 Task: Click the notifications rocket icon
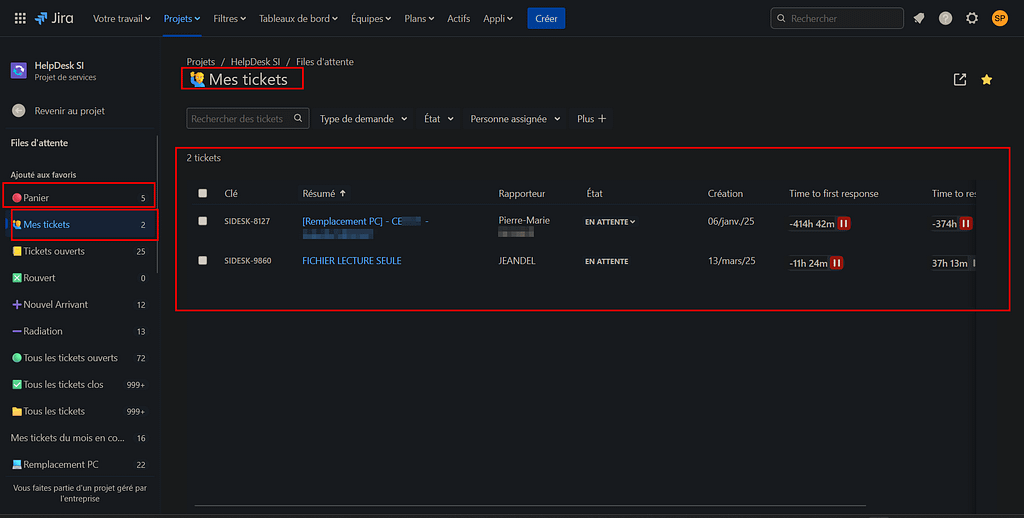(x=919, y=18)
